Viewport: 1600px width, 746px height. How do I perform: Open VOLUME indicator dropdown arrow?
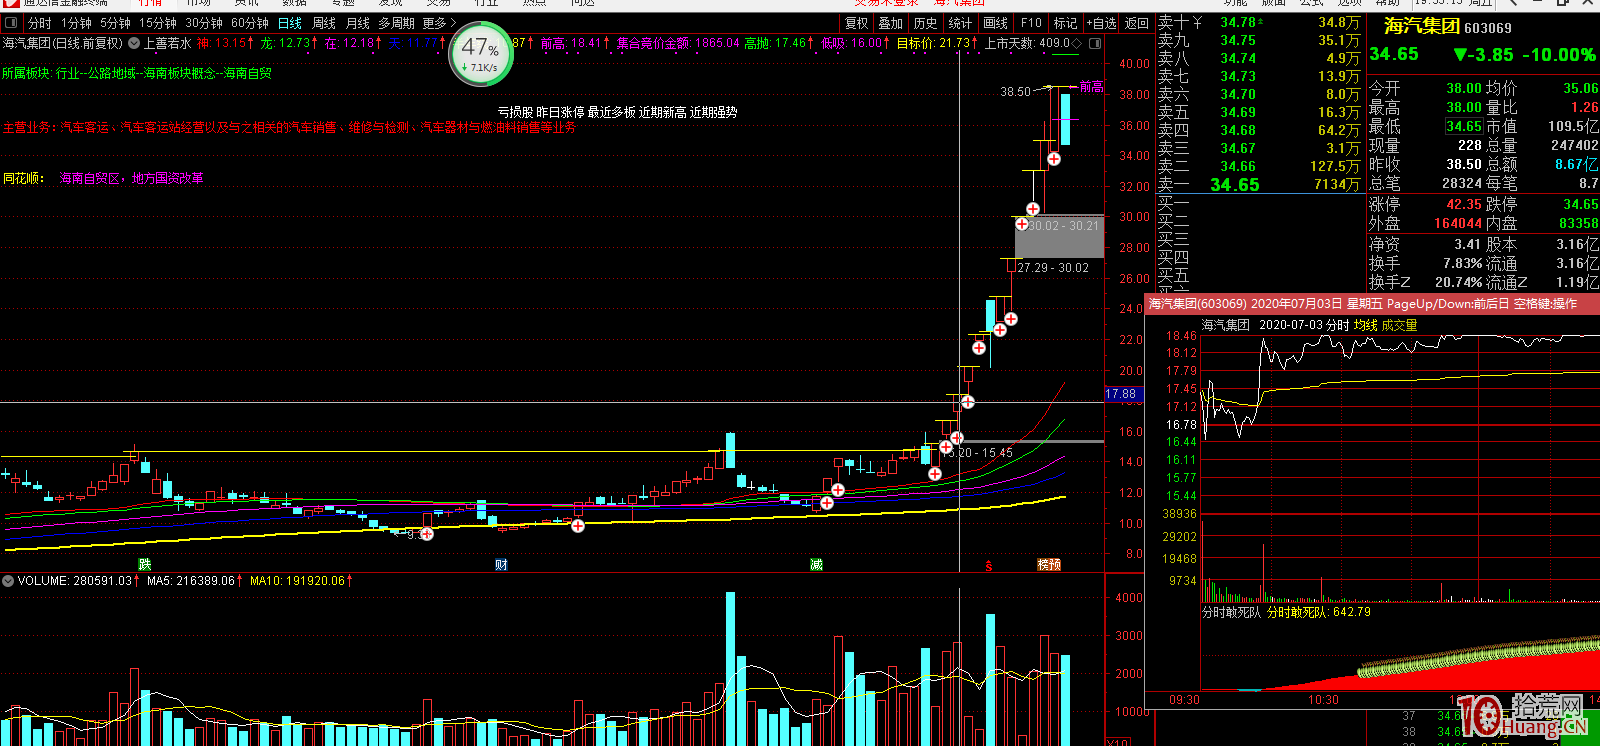click(x=8, y=581)
